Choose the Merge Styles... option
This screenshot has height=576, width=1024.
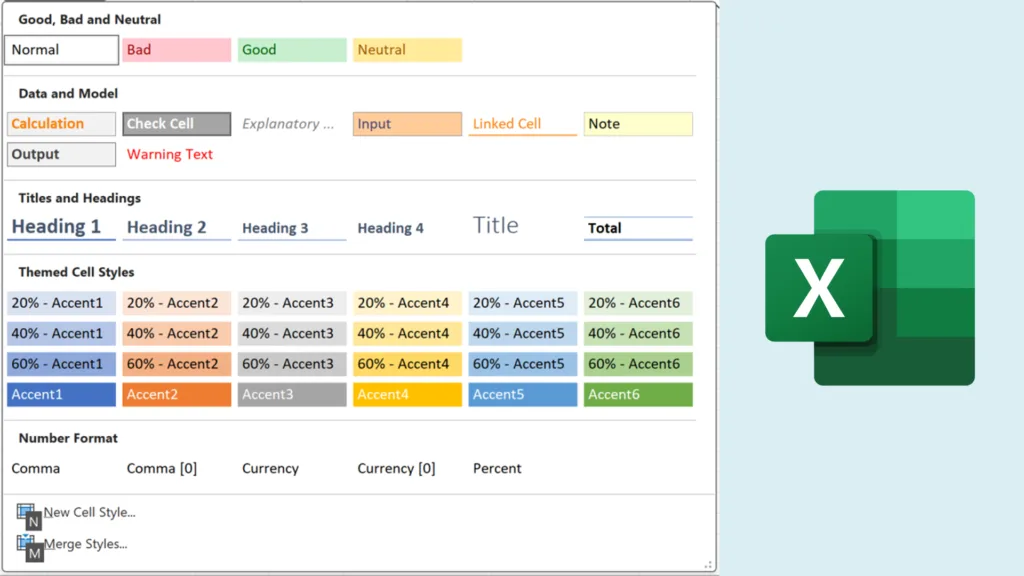85,544
